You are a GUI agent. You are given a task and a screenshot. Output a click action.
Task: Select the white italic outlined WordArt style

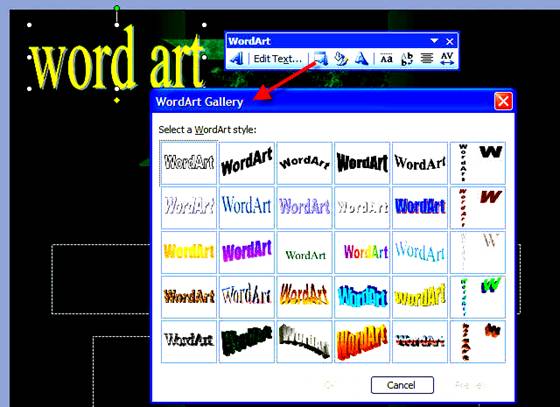(x=189, y=207)
